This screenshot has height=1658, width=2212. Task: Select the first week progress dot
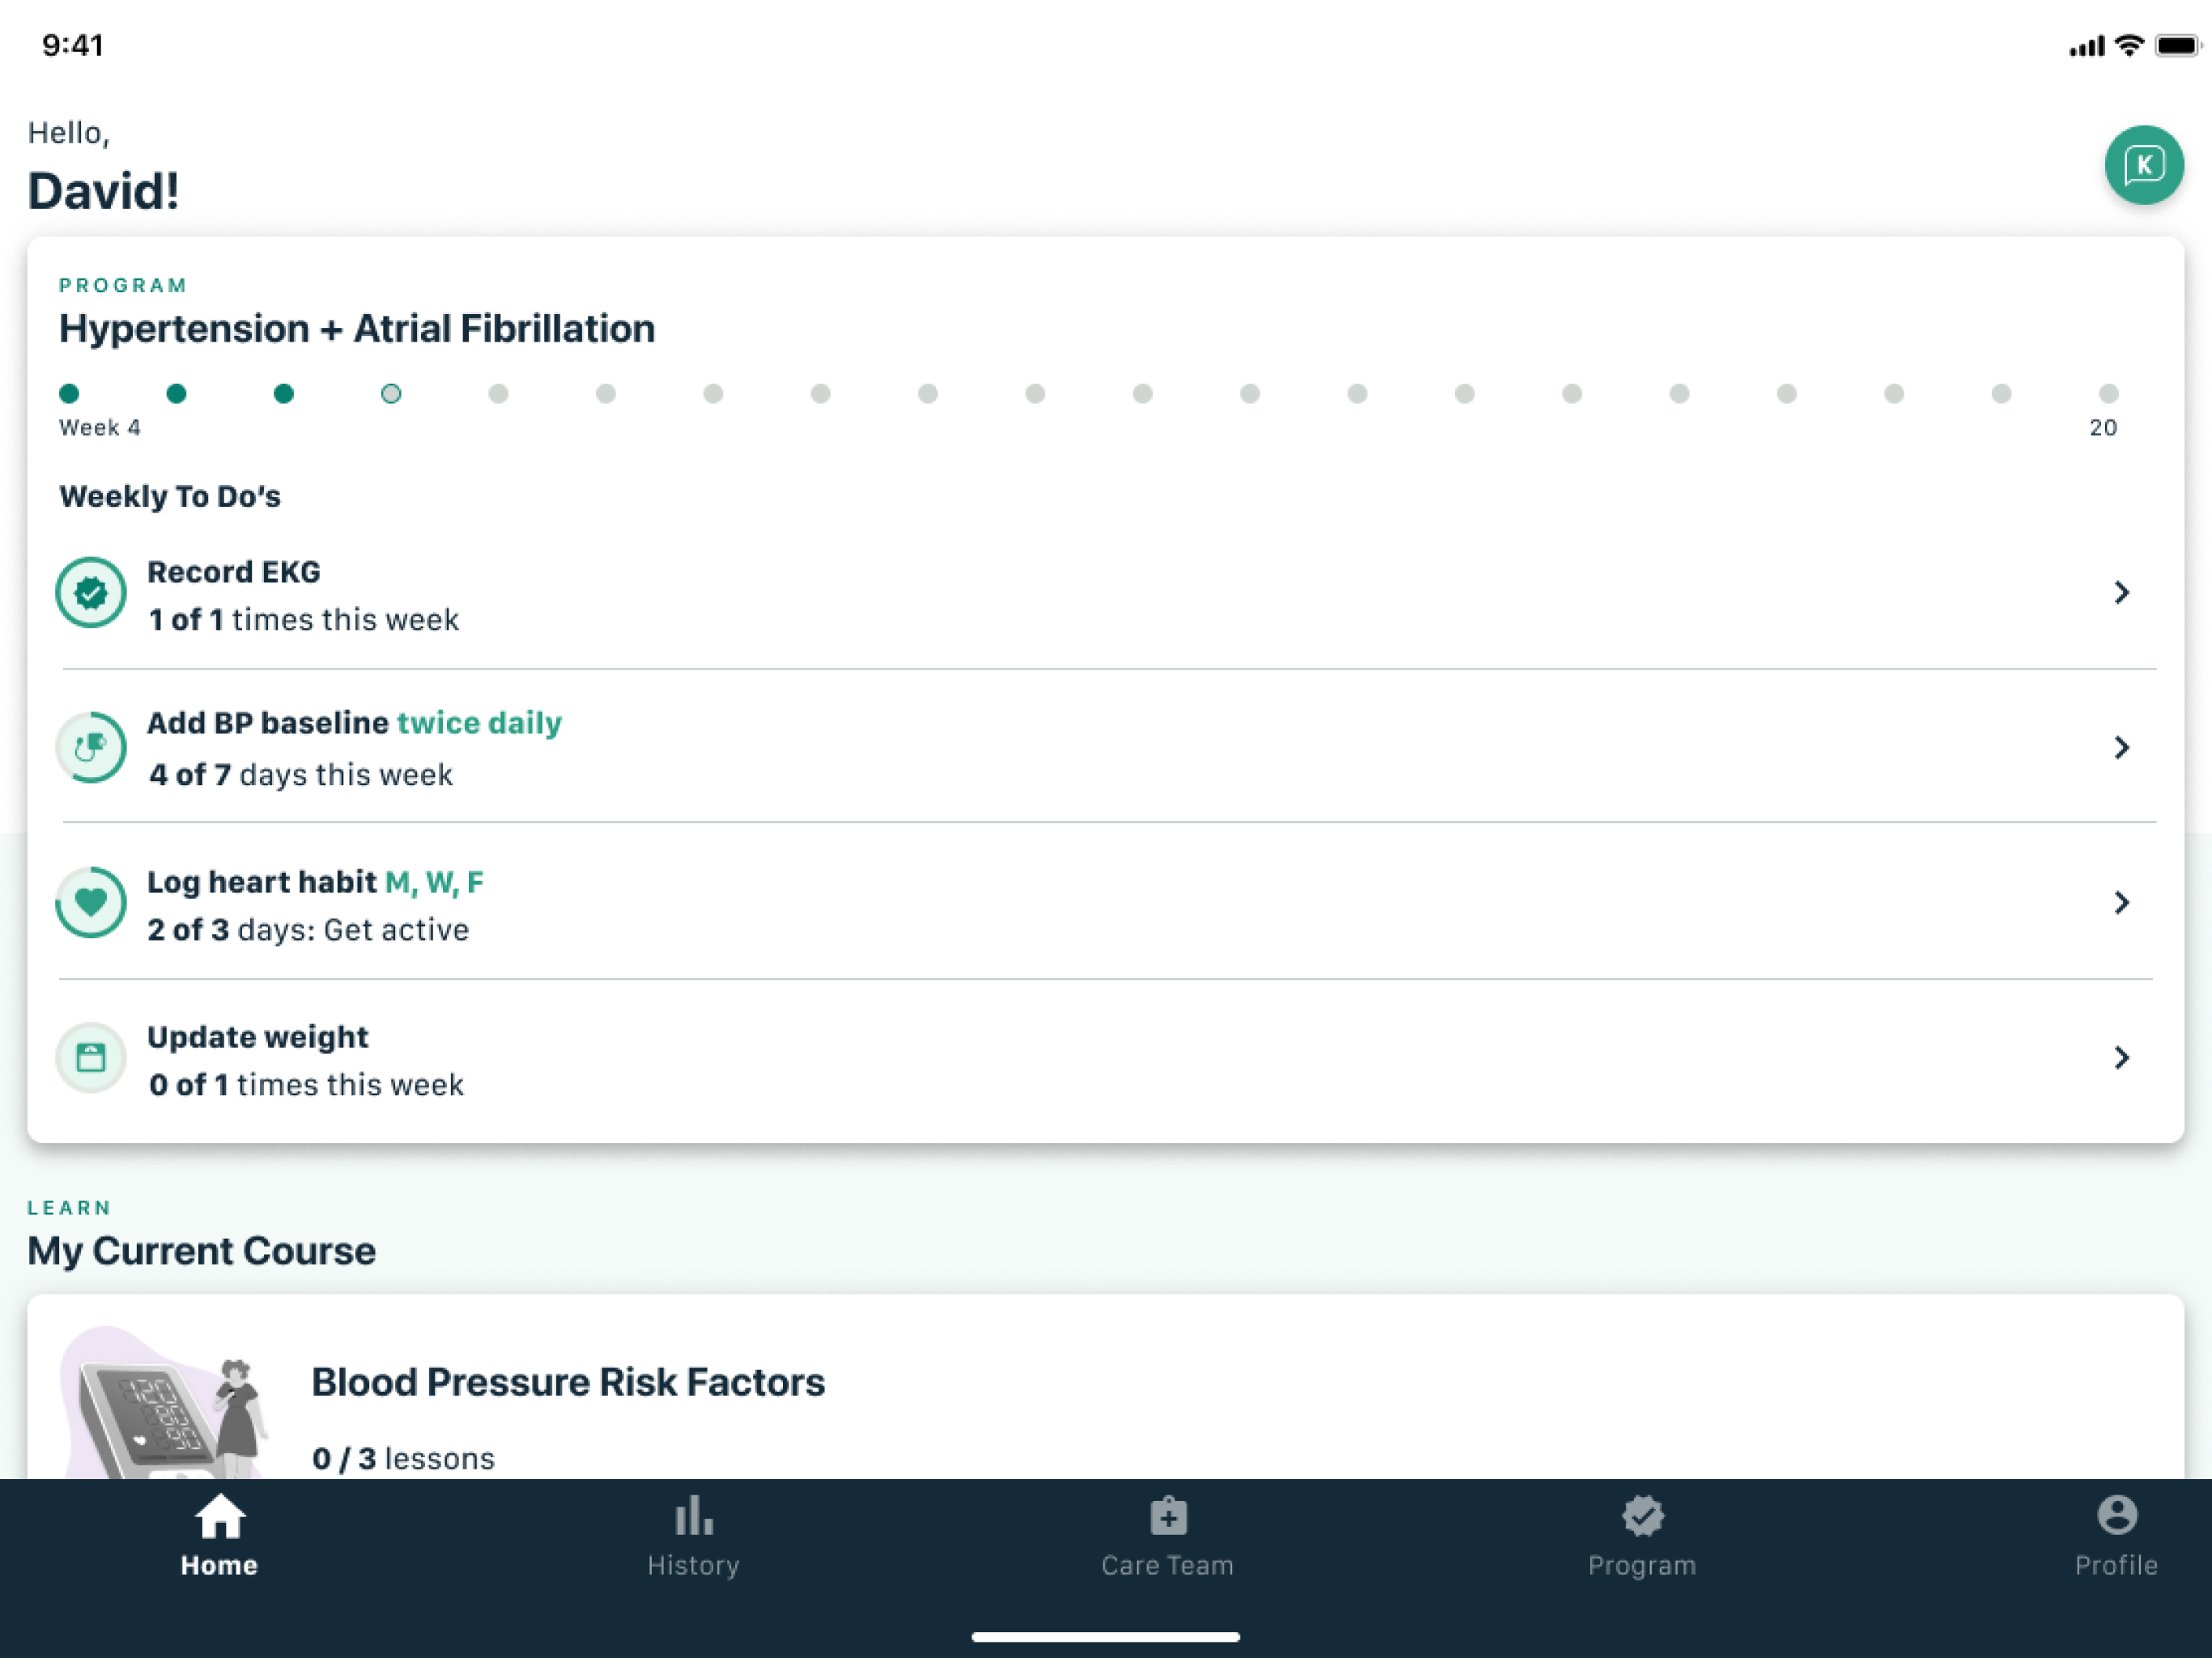tap(69, 393)
